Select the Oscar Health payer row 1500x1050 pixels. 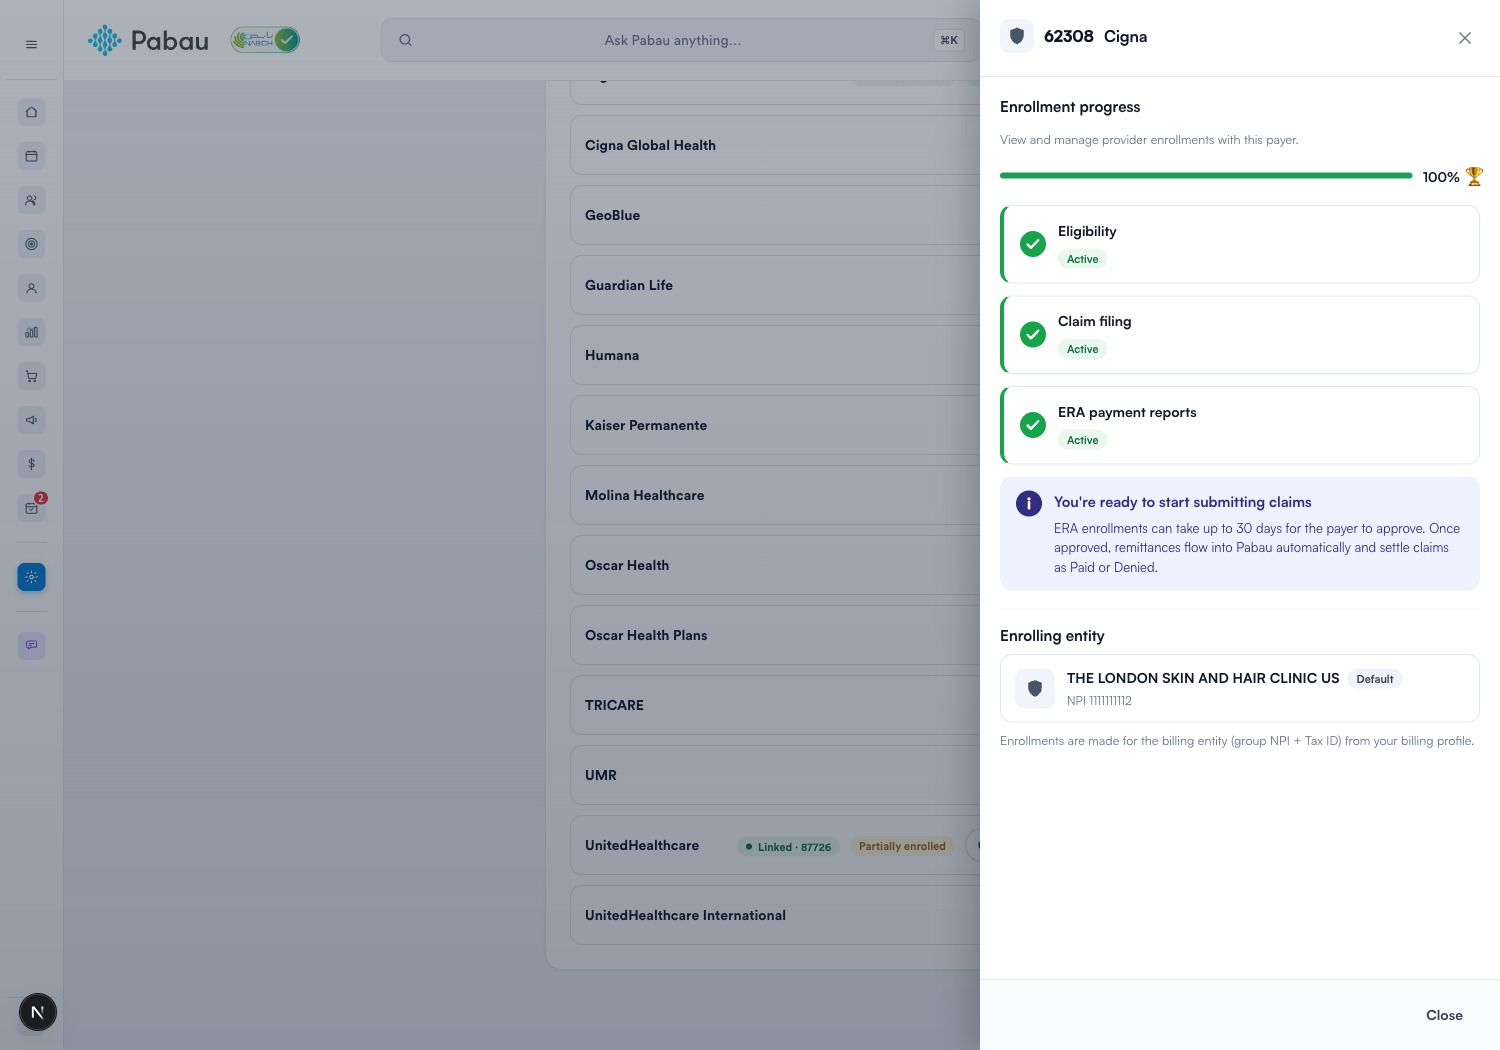775,565
